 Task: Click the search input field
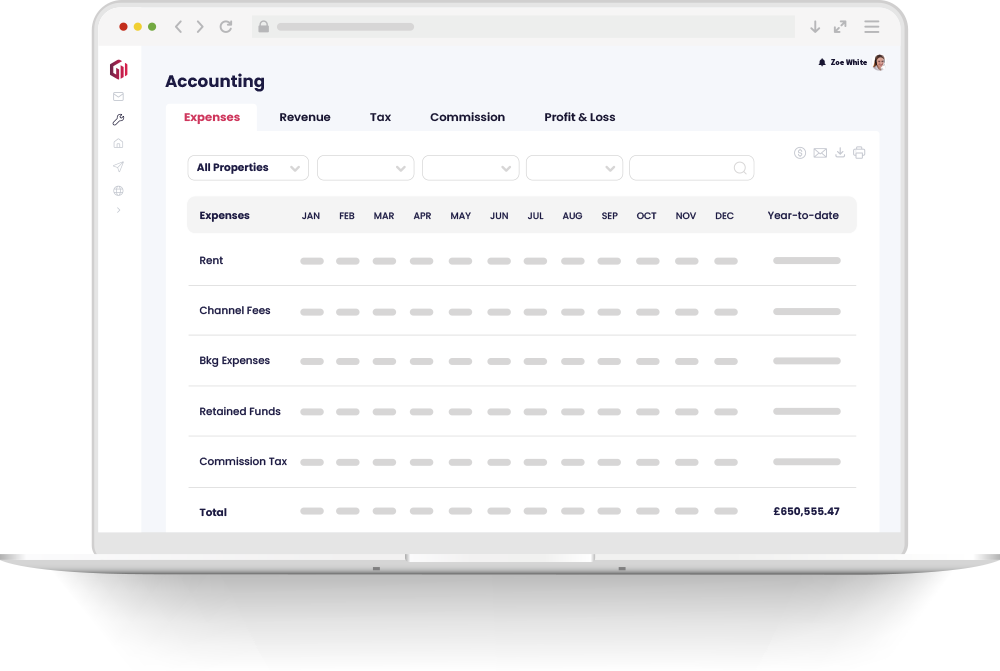coord(682,168)
